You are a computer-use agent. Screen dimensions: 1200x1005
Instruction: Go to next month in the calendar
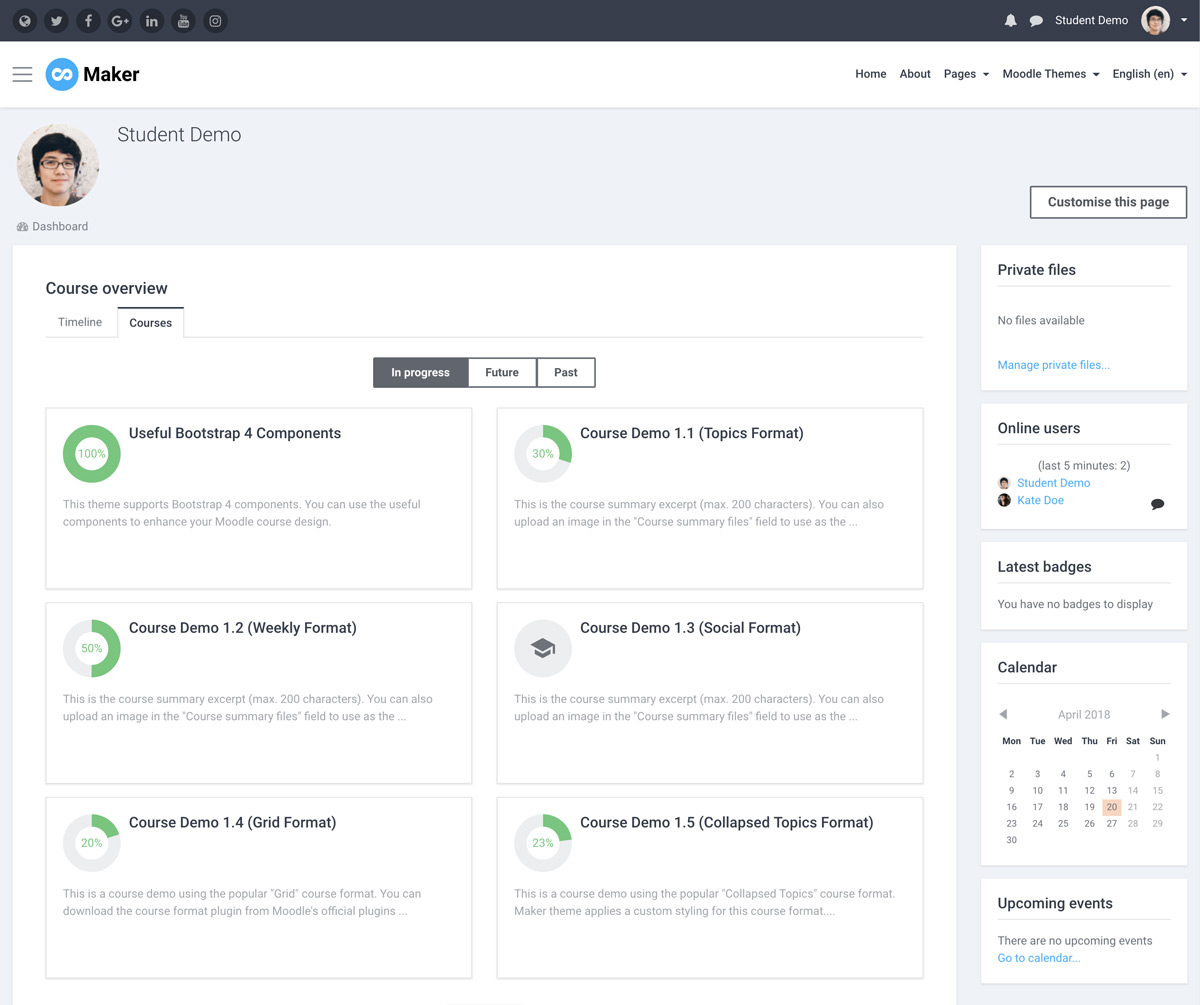1165,714
